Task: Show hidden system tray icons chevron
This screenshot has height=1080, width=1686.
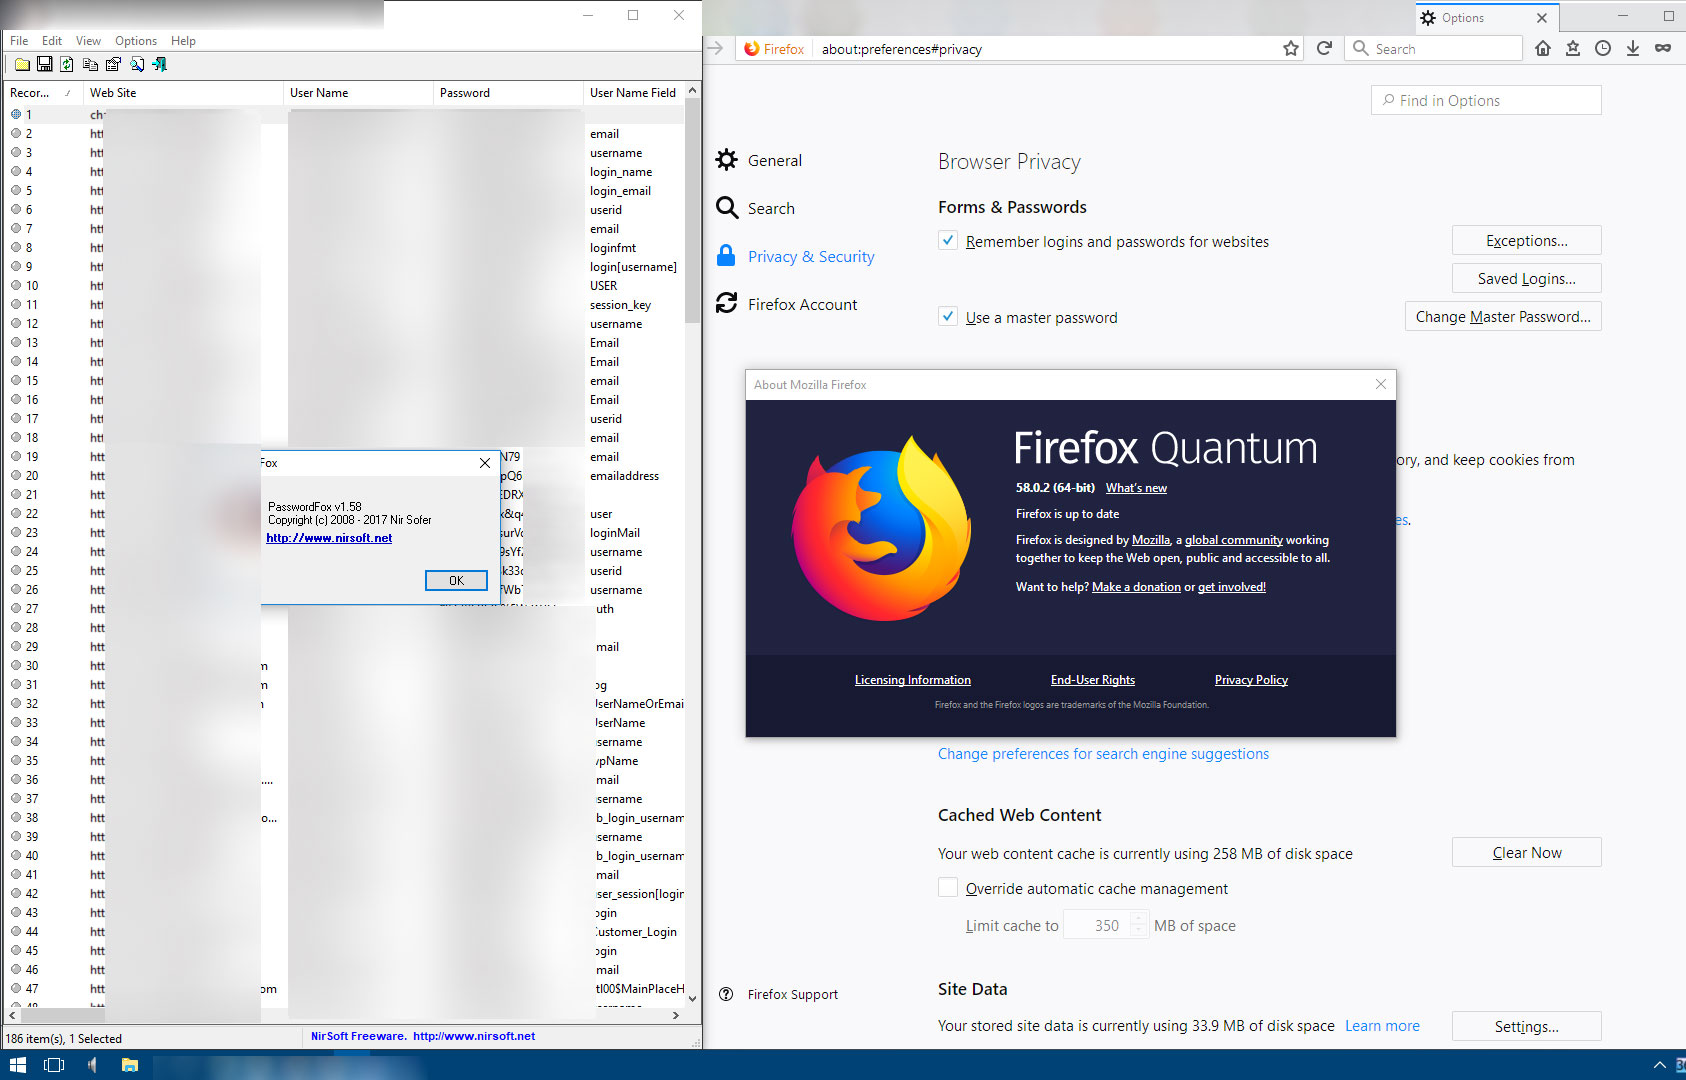Action: pos(1660,1065)
